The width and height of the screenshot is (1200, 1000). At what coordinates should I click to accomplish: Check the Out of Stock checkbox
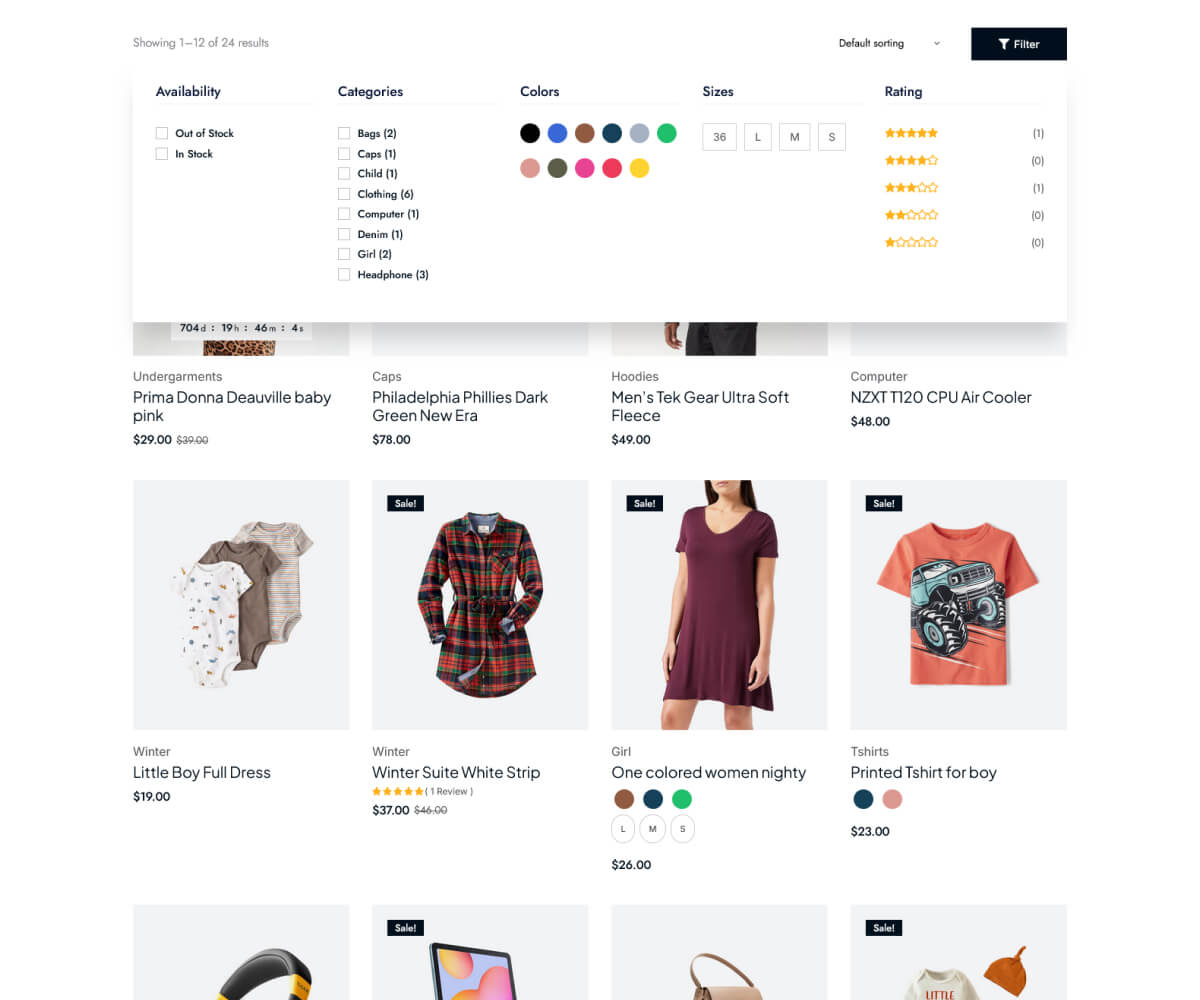click(x=162, y=133)
